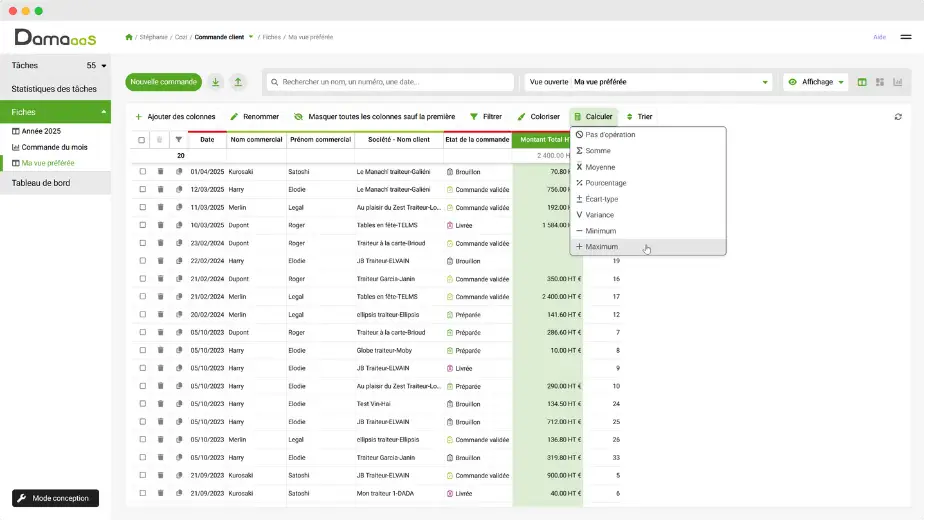
Task: Delete the 01/04/2025 Kurosaki row via trash icon
Action: click(160, 172)
